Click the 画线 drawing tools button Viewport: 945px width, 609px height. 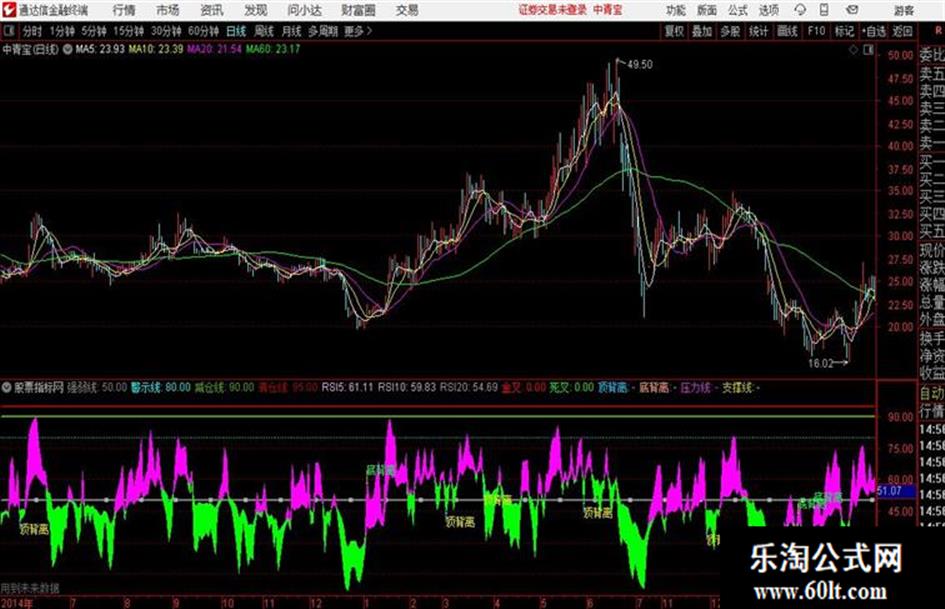pyautogui.click(x=787, y=31)
